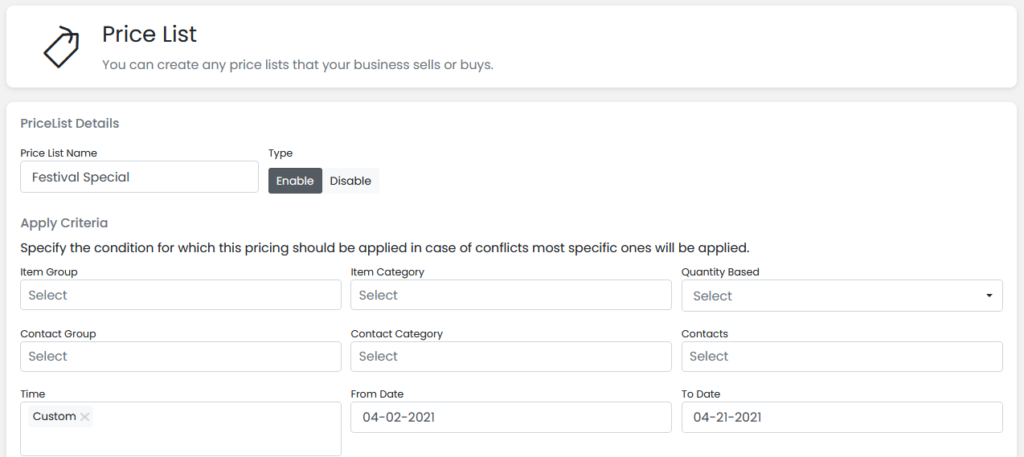1024x457 pixels.
Task: Click the Price List page title
Action: coord(149,34)
